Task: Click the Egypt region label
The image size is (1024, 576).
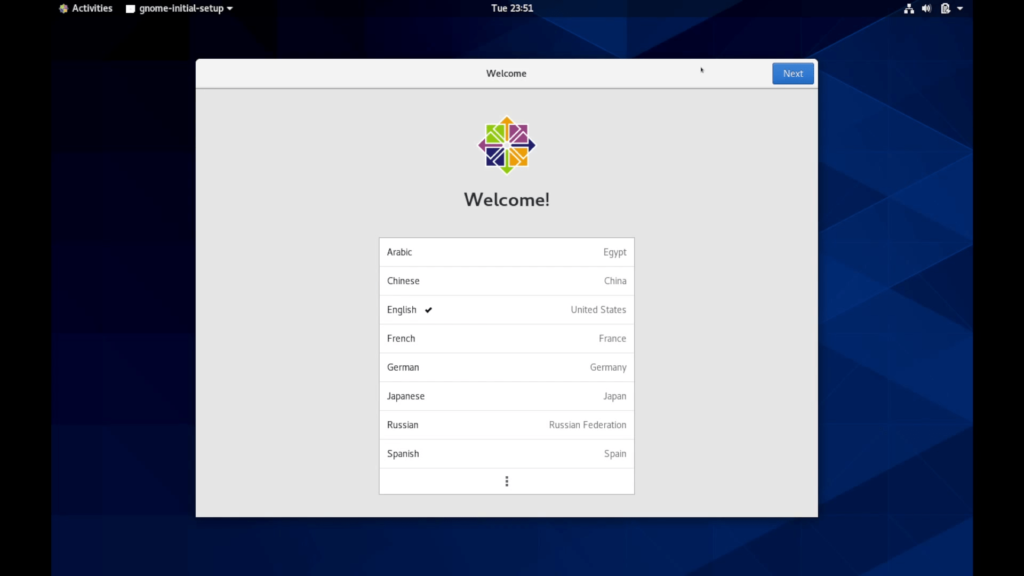Action: point(615,252)
